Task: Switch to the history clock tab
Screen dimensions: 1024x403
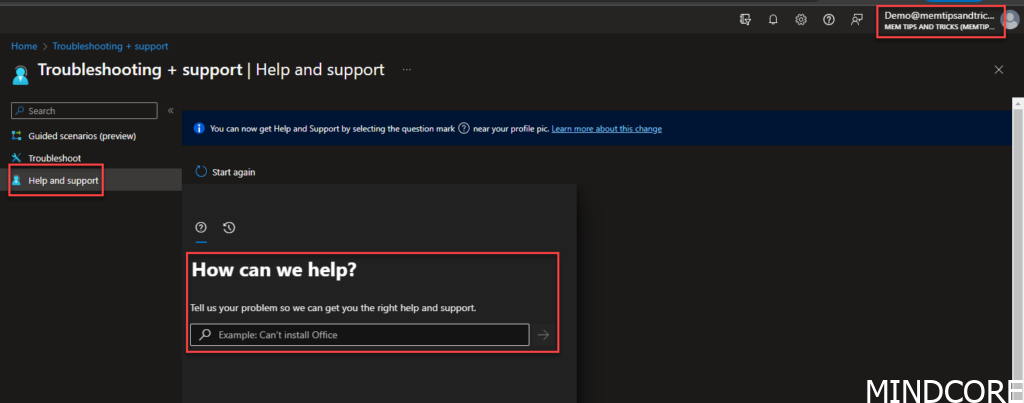Action: [x=229, y=227]
